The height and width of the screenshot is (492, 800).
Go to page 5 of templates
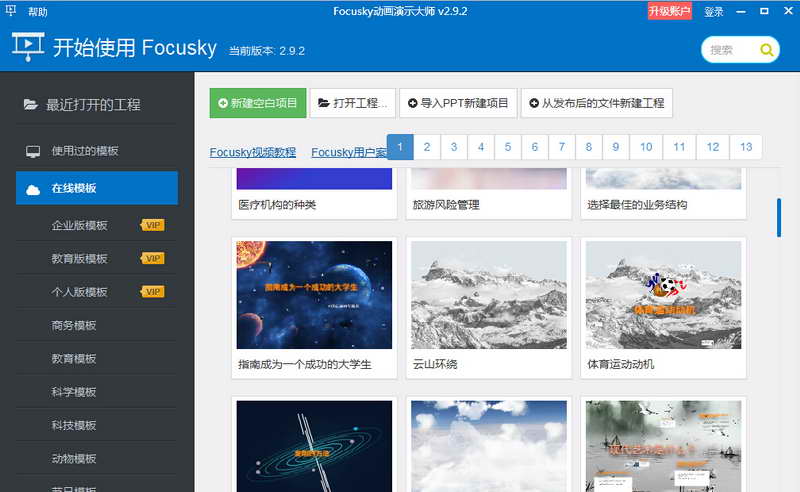[x=508, y=147]
